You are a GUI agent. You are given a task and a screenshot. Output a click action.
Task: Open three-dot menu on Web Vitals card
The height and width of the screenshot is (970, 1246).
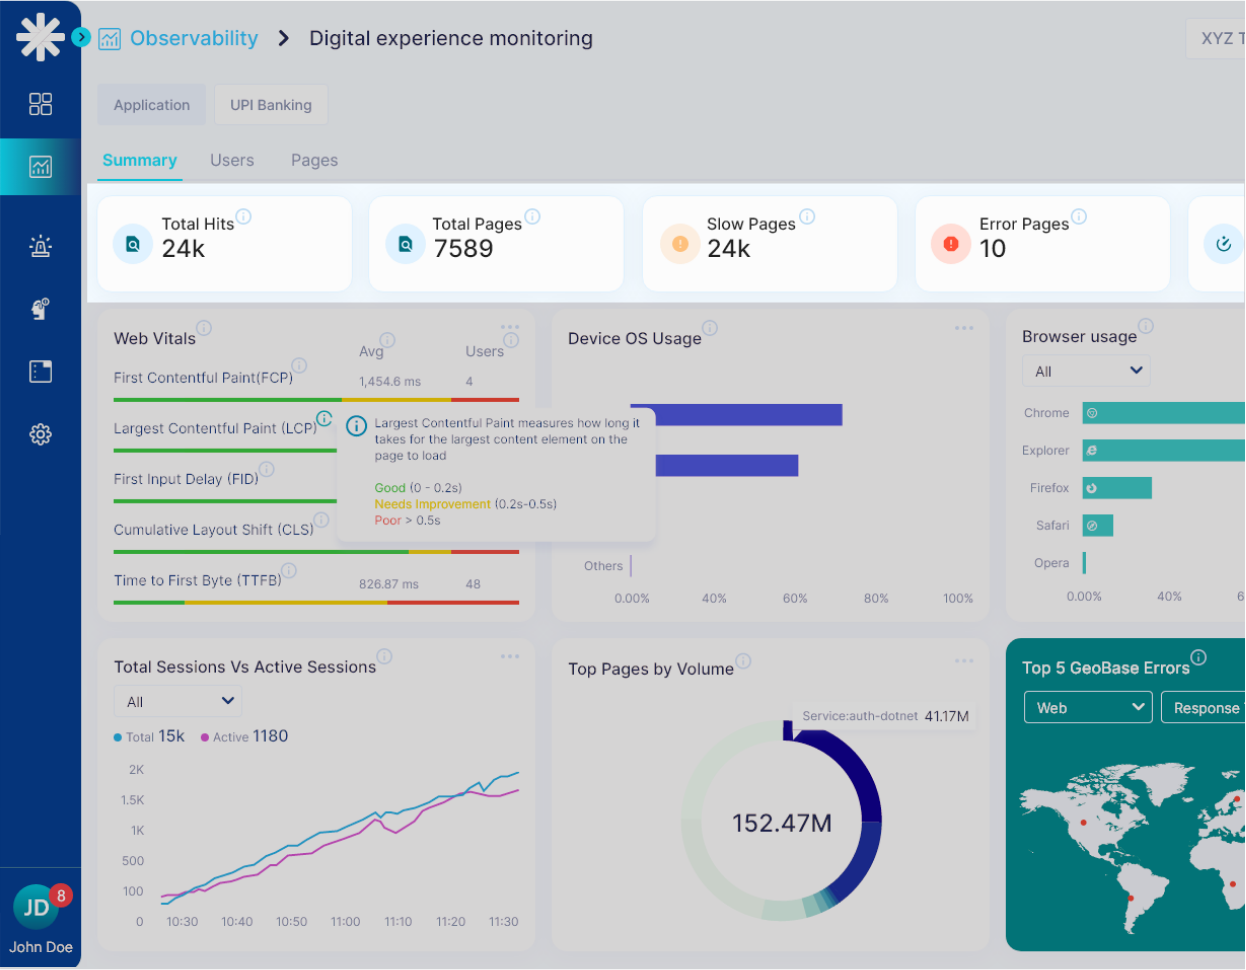click(x=510, y=328)
